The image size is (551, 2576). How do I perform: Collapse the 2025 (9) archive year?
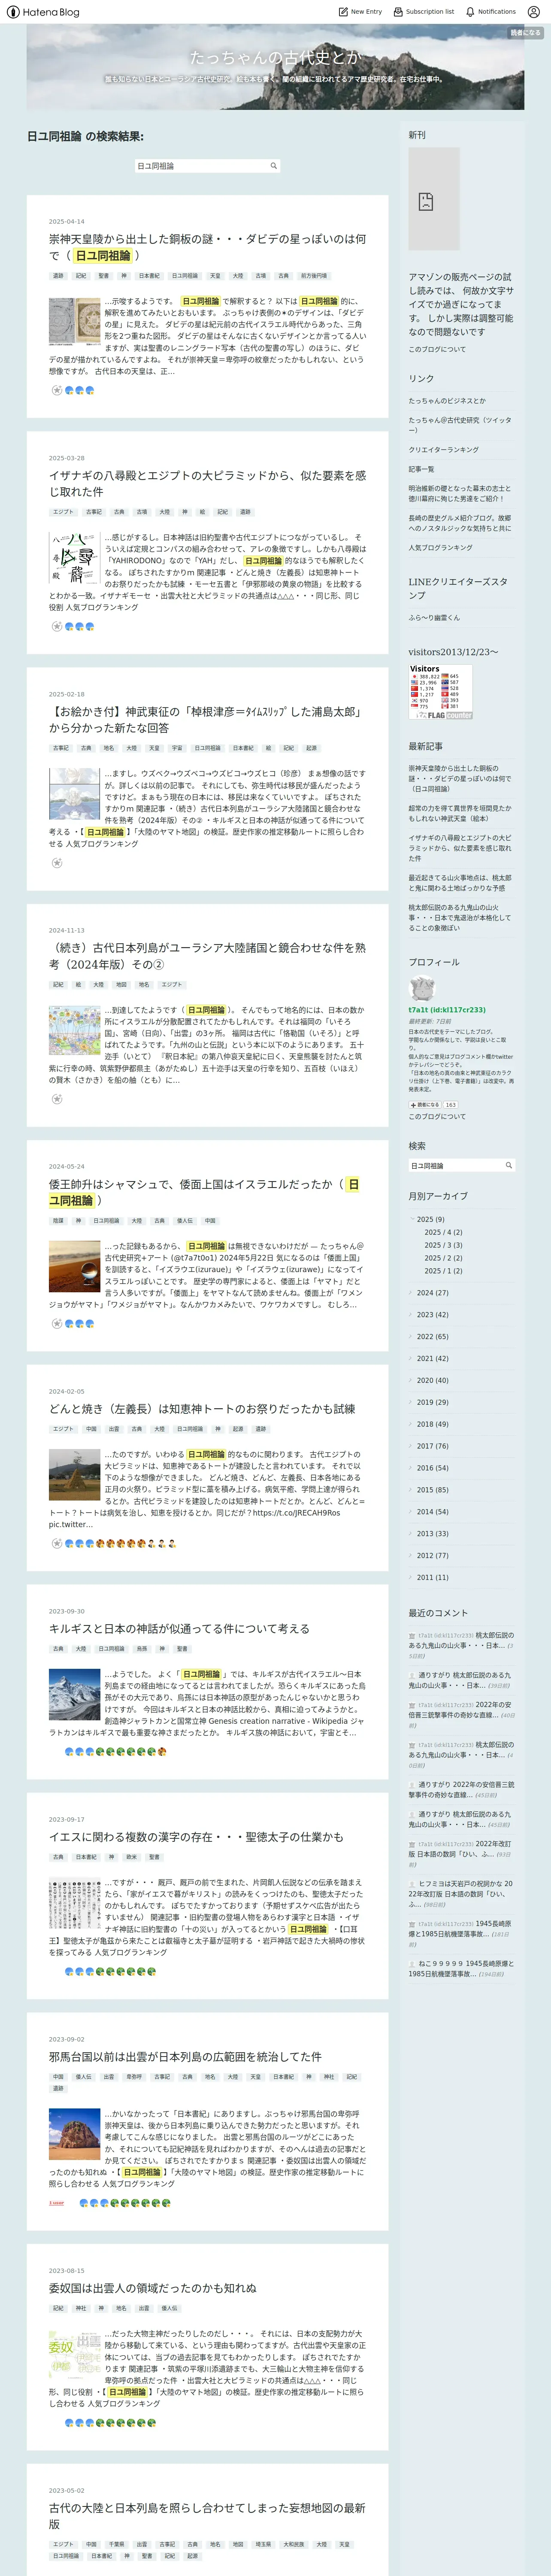pos(412,1219)
